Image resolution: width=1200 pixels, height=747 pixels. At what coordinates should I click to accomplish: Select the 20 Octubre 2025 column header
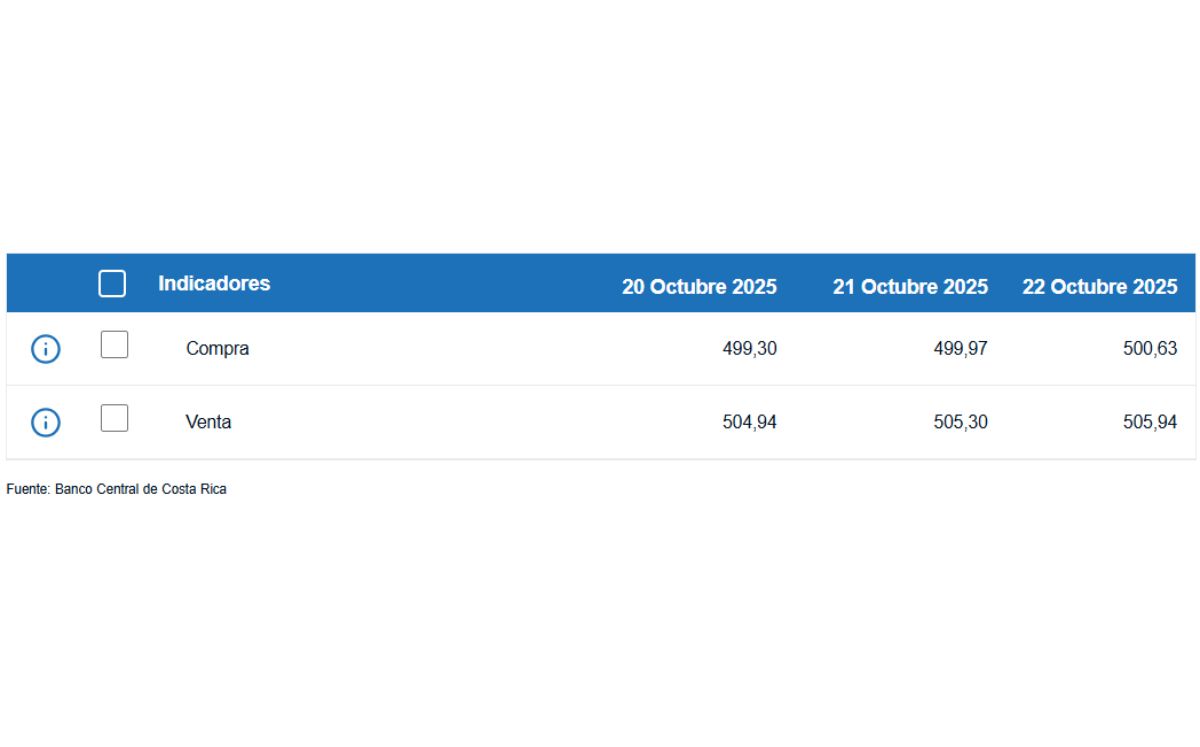pos(699,287)
